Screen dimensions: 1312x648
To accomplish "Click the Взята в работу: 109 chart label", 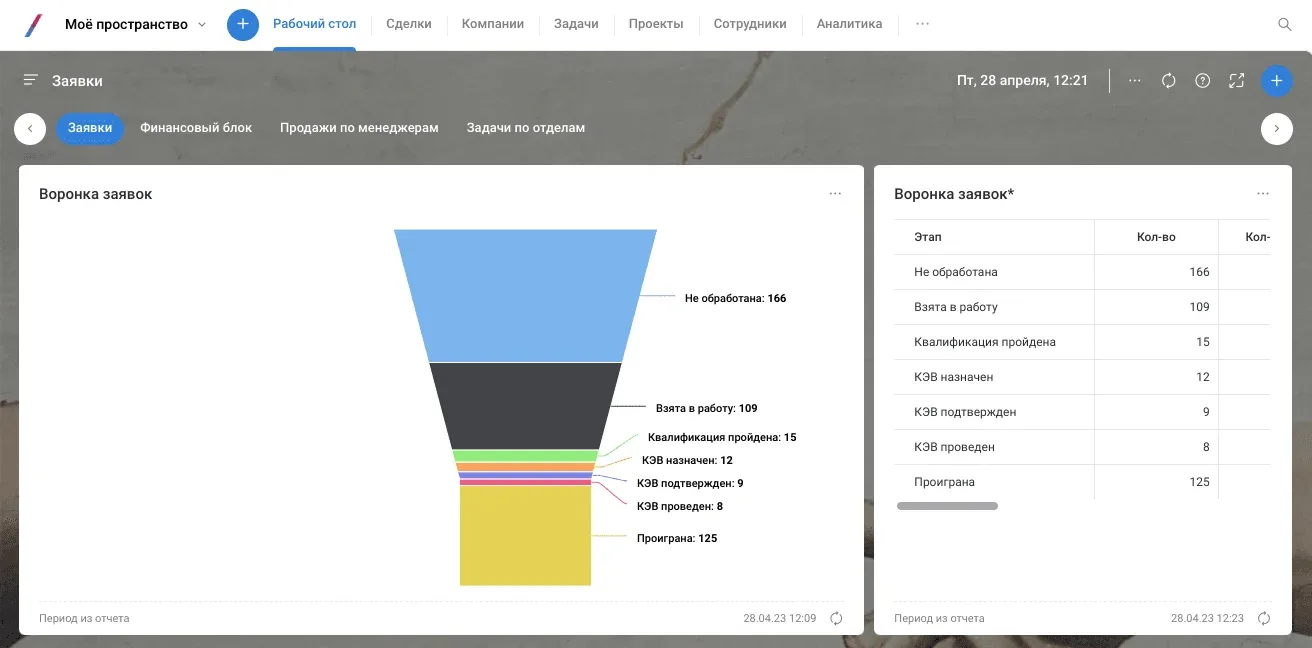I will pyautogui.click(x=706, y=408).
